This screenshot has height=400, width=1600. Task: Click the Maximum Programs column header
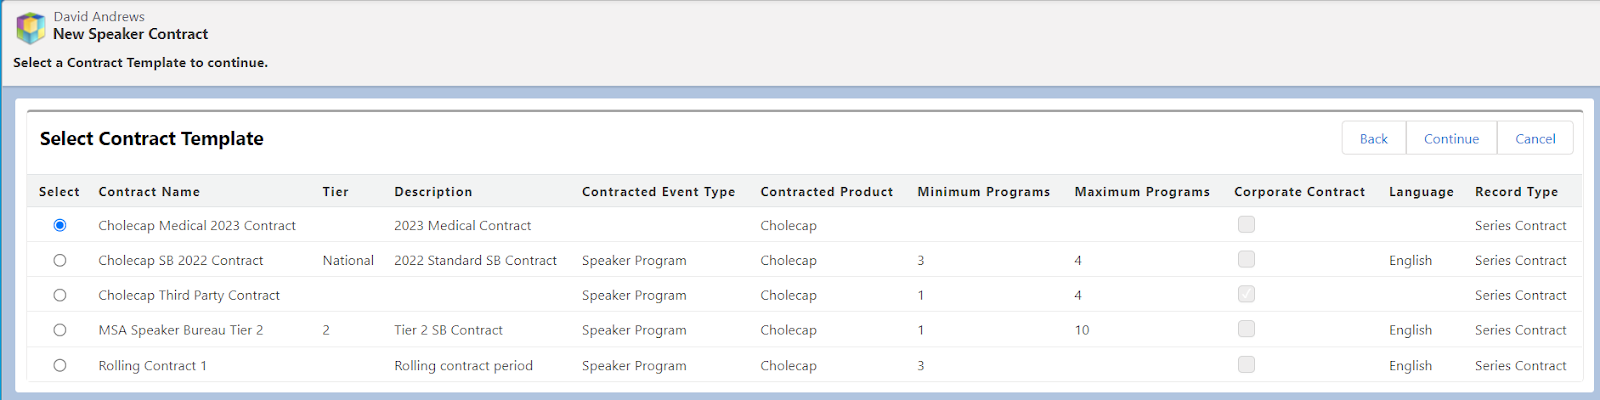point(1142,192)
